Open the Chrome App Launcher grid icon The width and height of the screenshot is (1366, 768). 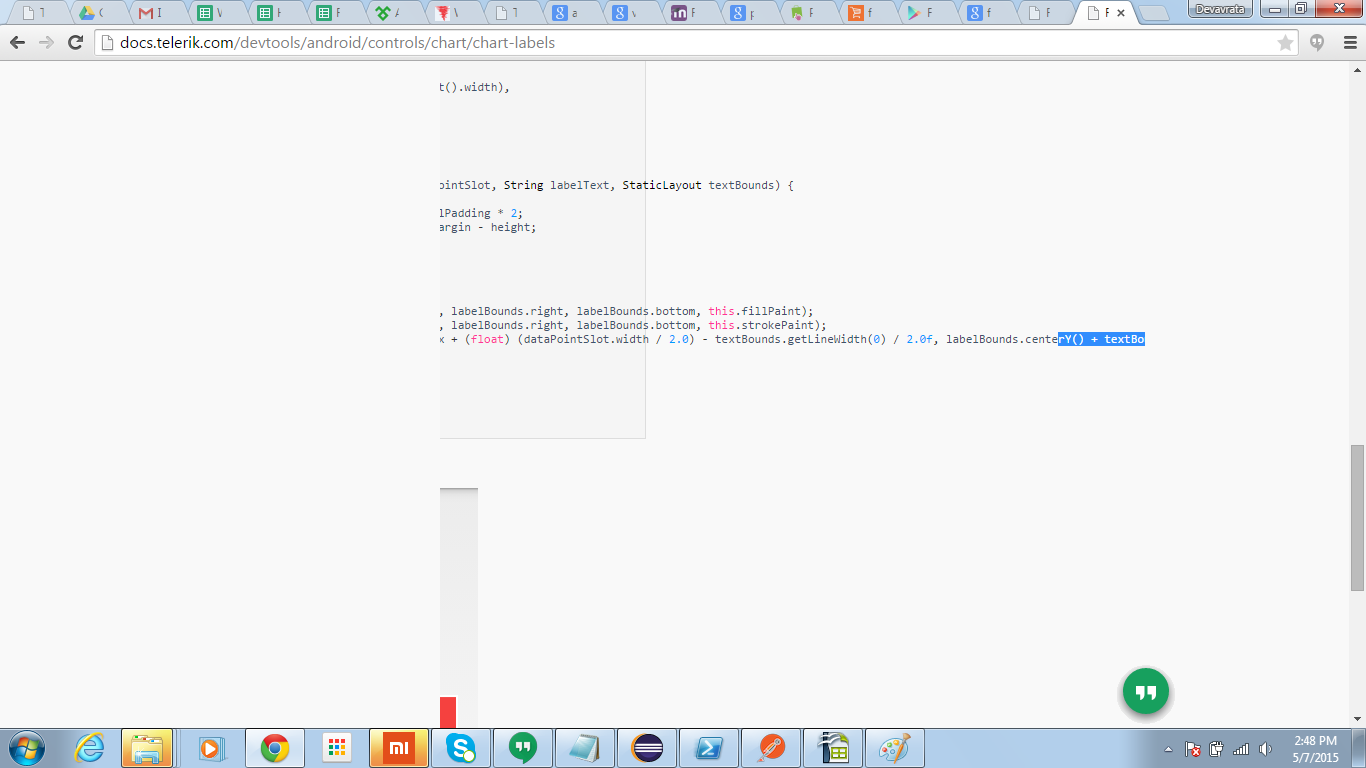pos(336,748)
